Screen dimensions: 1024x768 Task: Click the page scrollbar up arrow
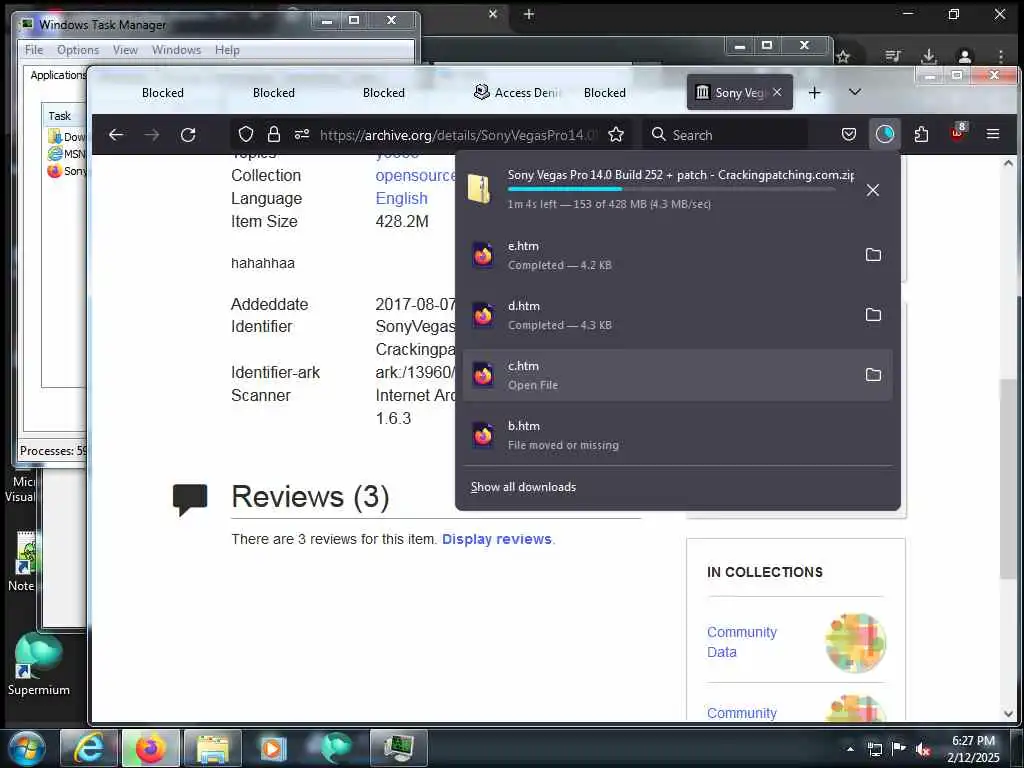point(1008,163)
